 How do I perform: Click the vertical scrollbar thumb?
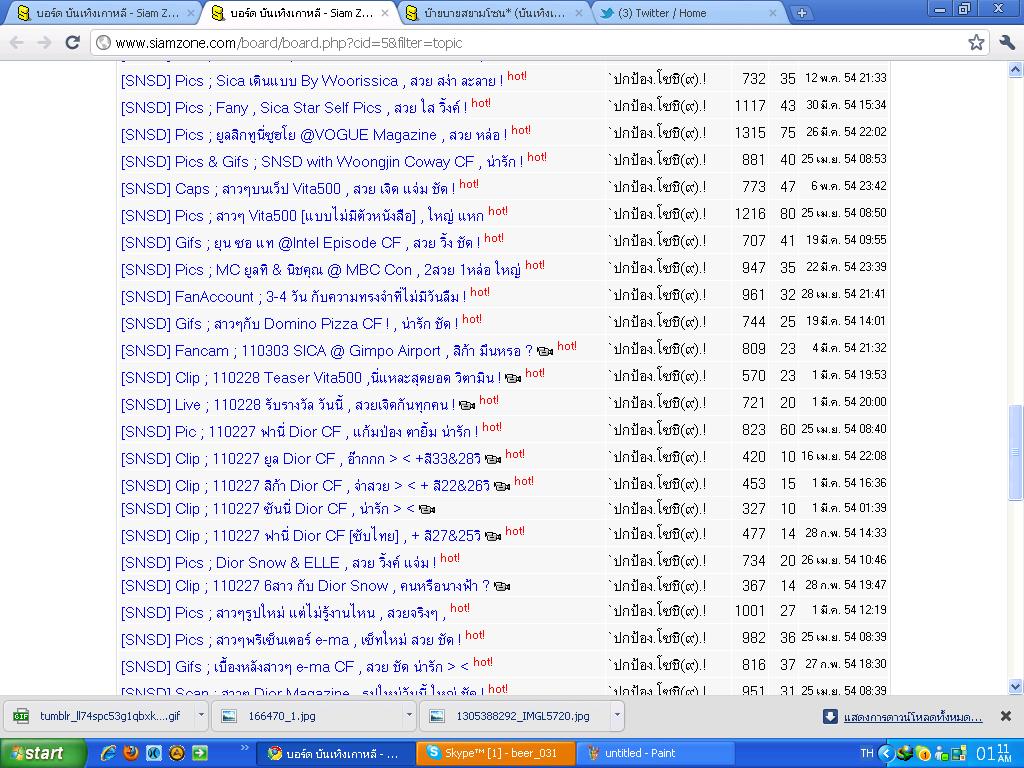pyautogui.click(x=1016, y=453)
